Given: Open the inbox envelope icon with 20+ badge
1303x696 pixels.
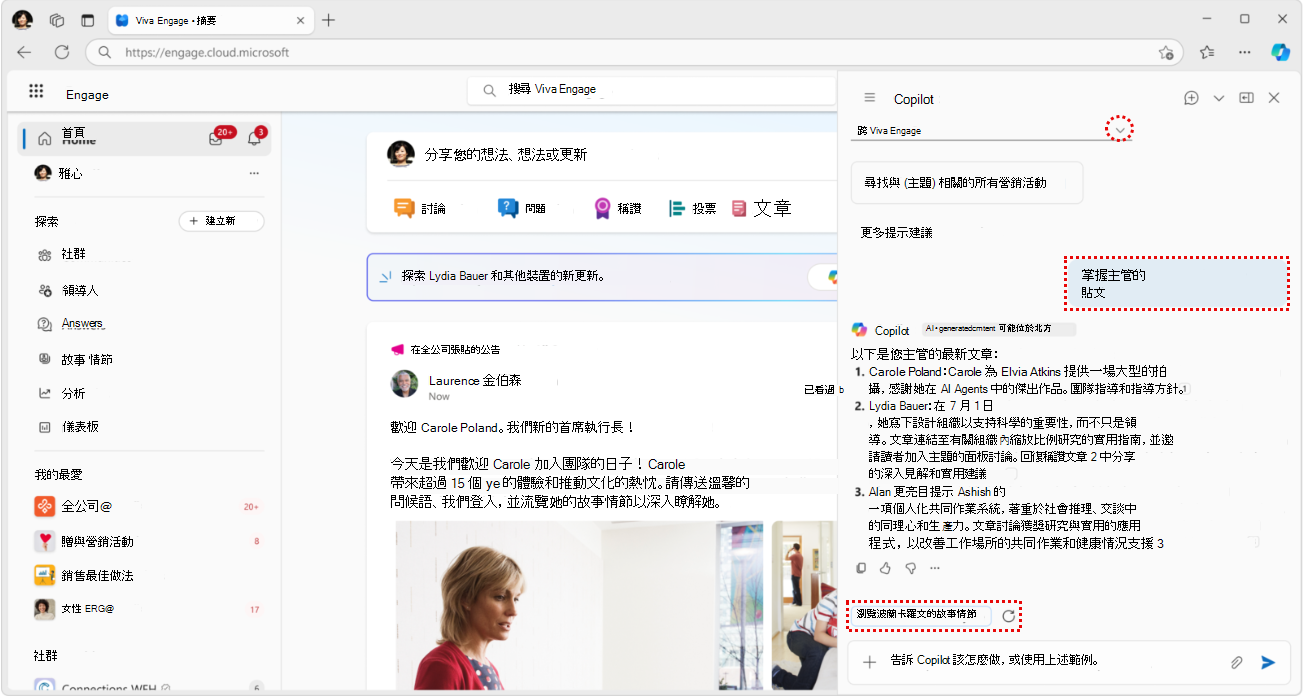Looking at the screenshot, I should [x=216, y=139].
